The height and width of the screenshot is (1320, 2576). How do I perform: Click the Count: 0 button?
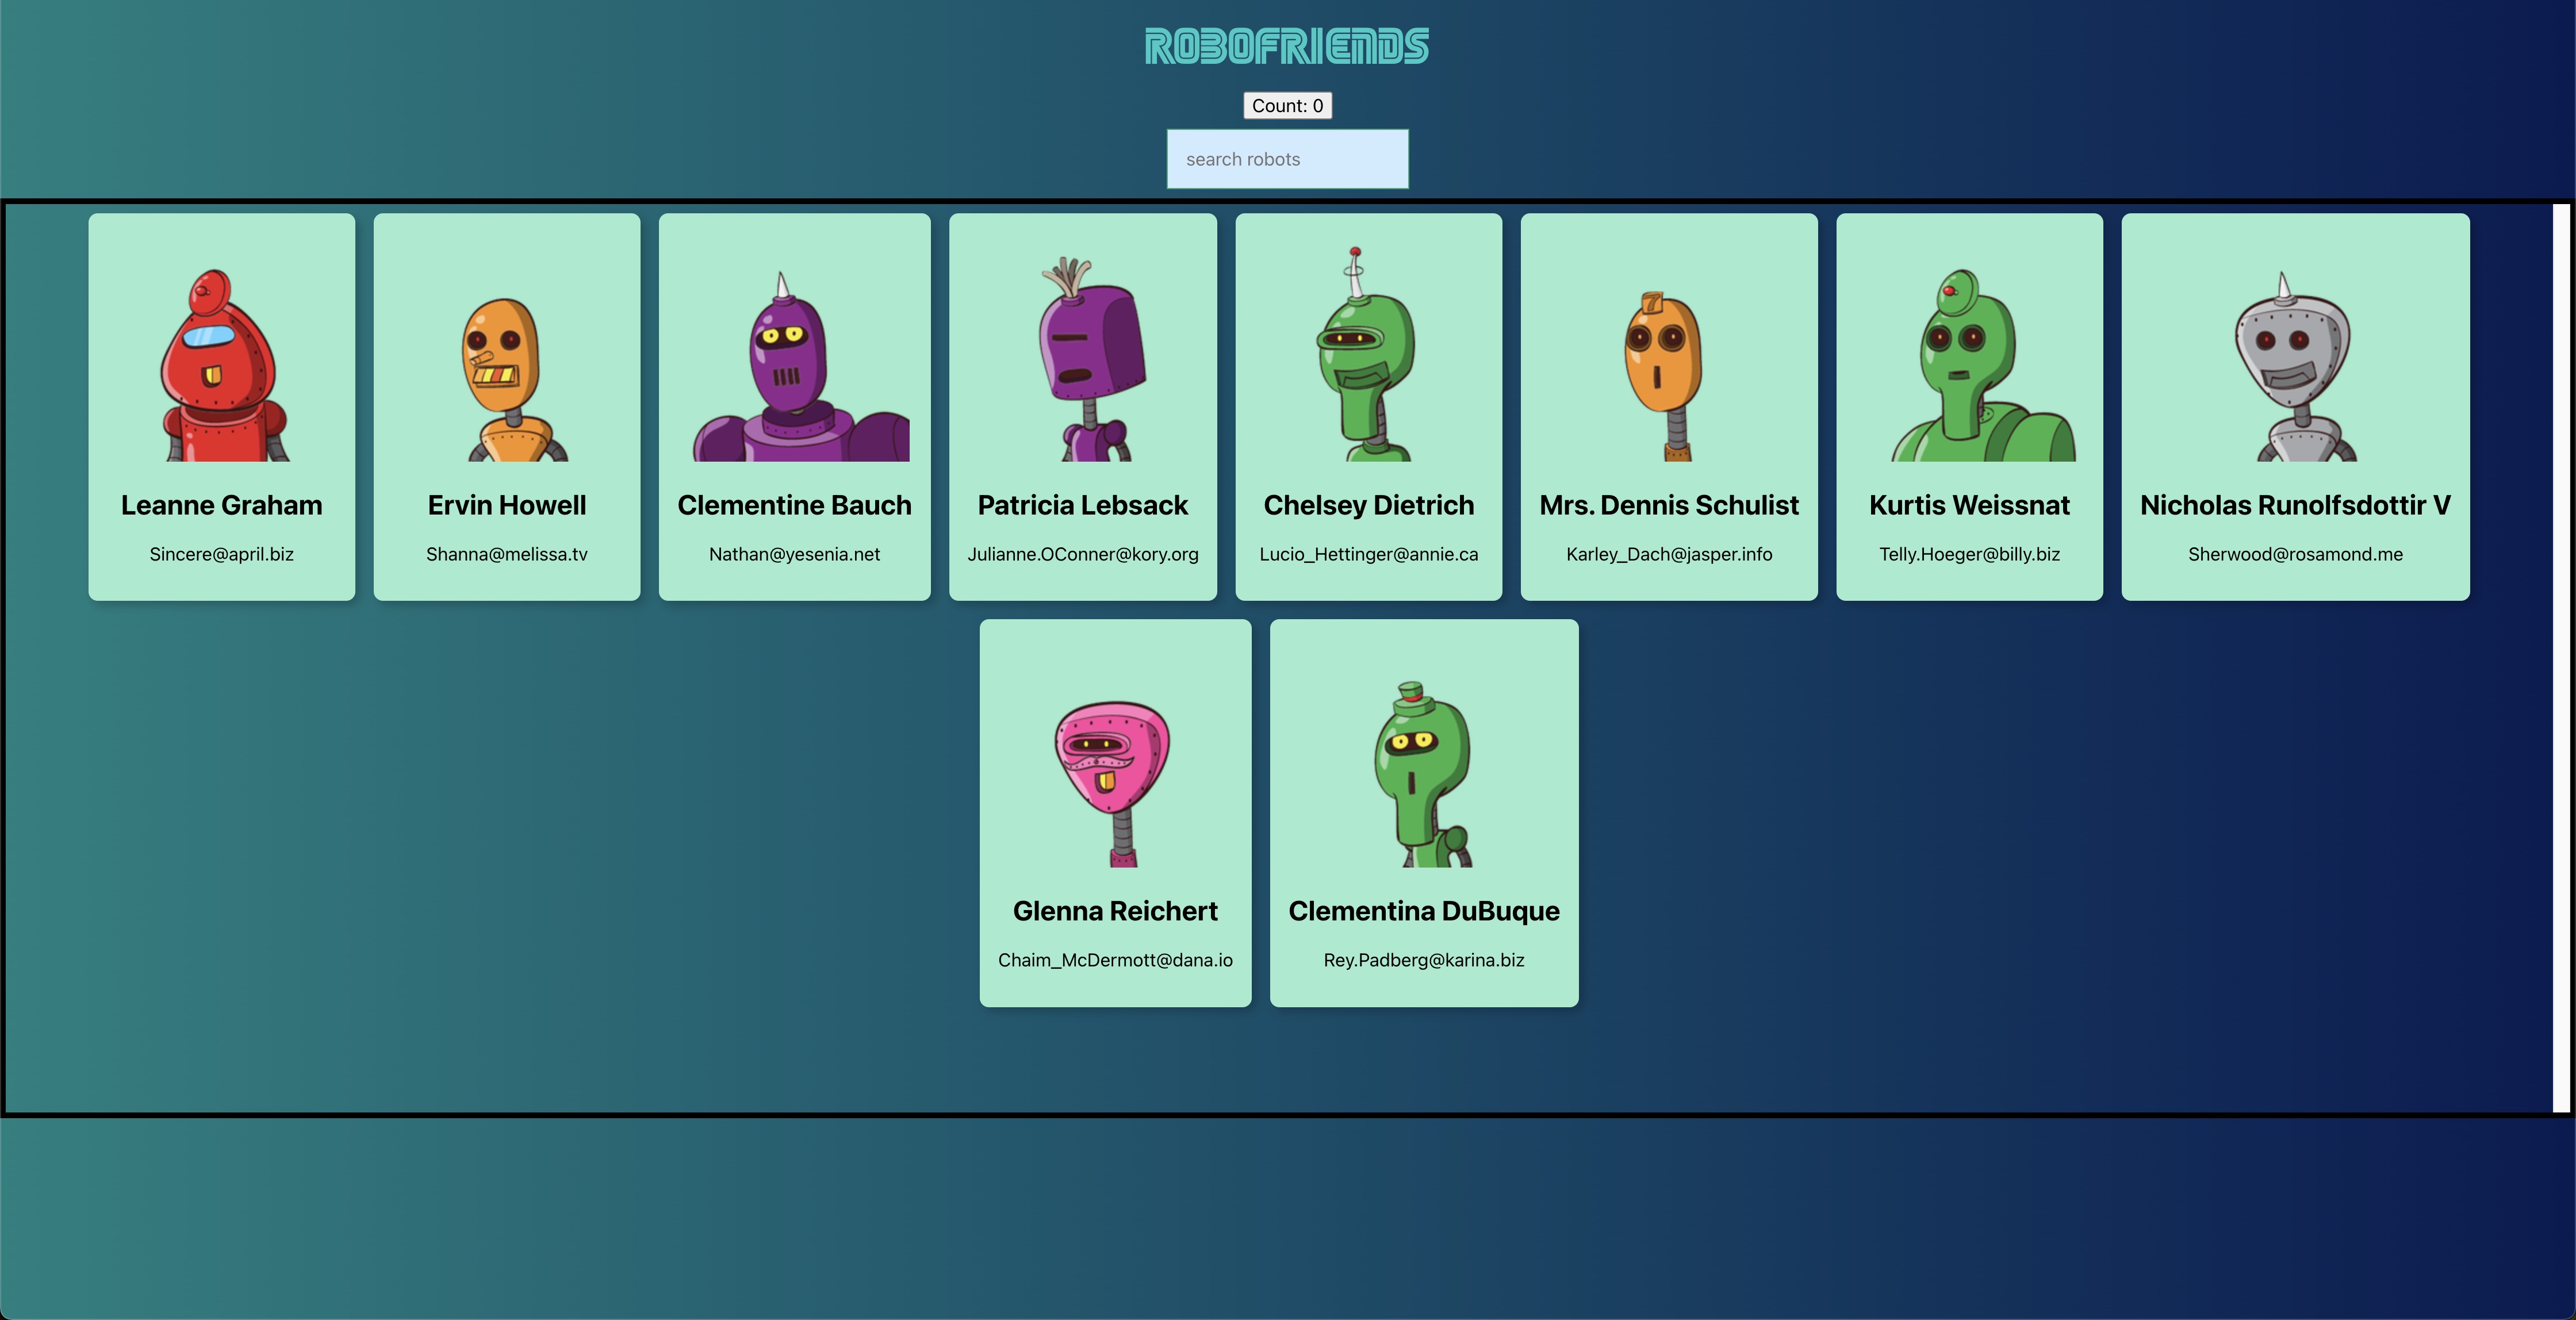click(1287, 106)
